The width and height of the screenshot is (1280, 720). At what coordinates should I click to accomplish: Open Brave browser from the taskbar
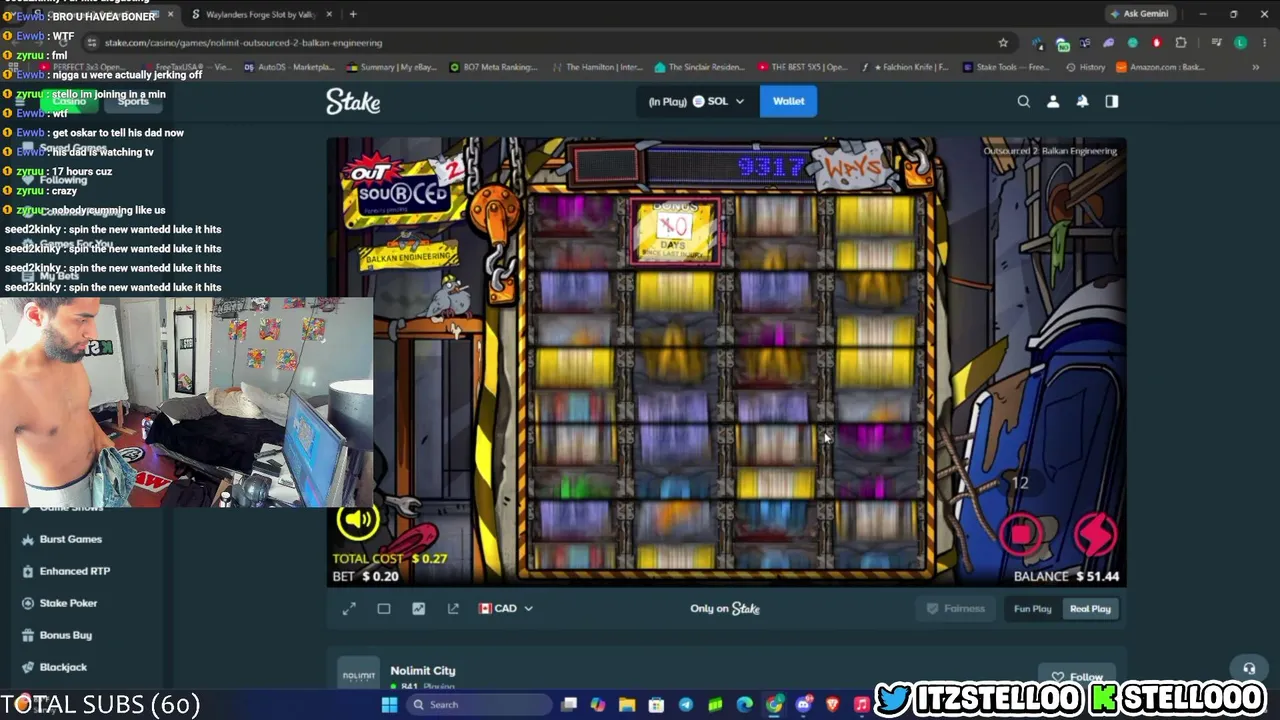pos(833,705)
